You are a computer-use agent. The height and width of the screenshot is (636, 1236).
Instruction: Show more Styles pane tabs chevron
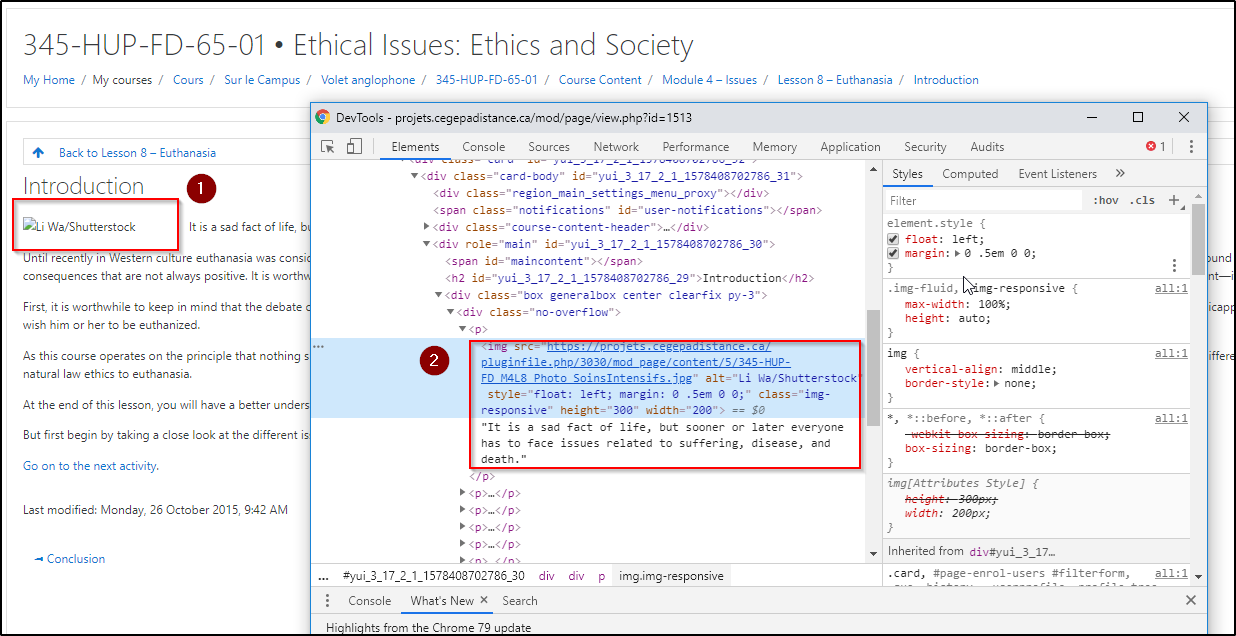coord(1120,174)
